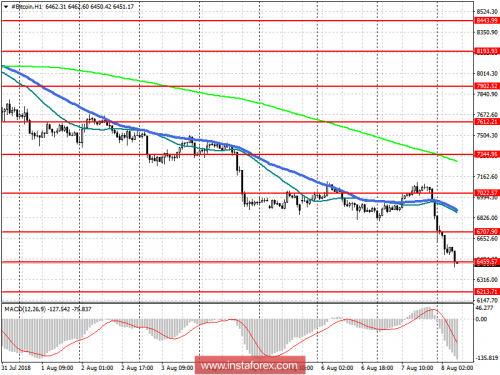Click the 7344.95 price level tag

tap(487, 154)
